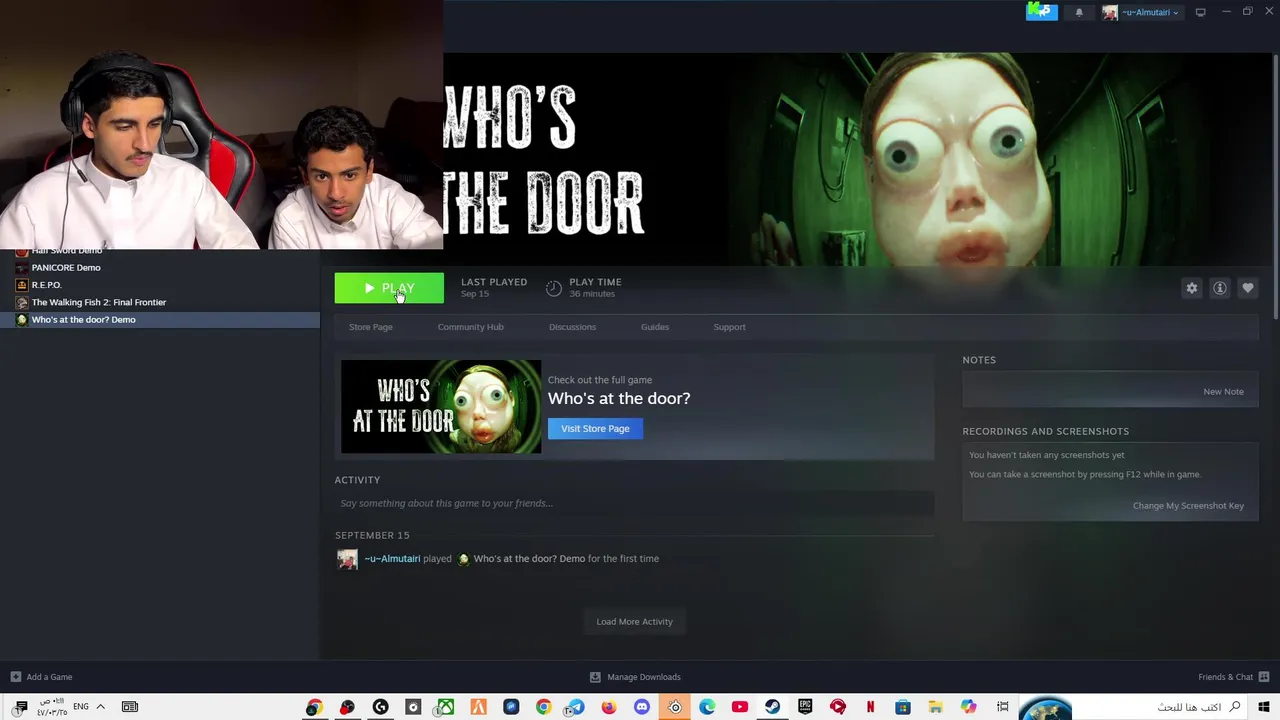Open the Guides tab

[x=655, y=327]
